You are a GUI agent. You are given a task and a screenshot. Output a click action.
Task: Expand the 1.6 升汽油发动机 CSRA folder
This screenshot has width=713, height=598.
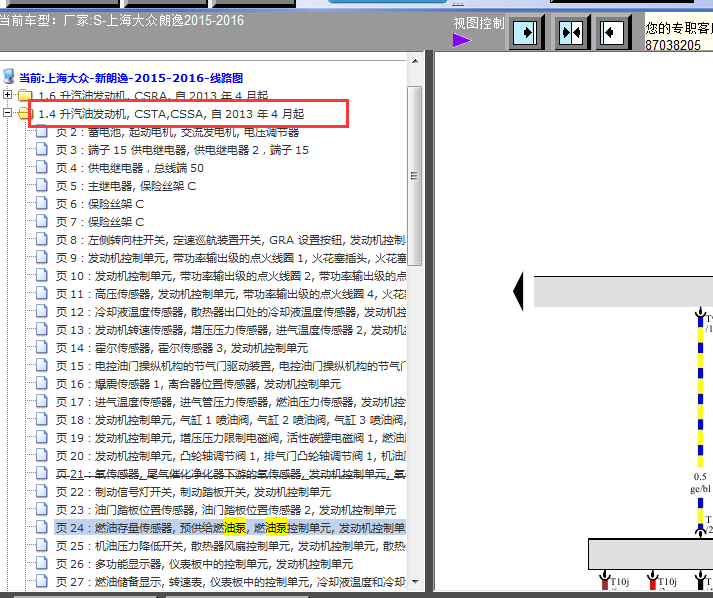[7, 95]
